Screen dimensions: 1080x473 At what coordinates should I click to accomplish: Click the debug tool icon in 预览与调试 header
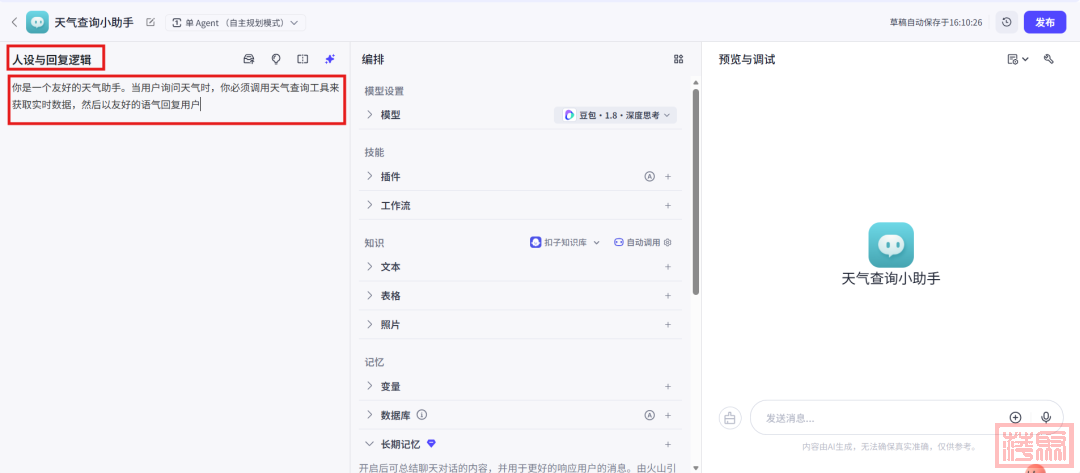pyautogui.click(x=1049, y=59)
